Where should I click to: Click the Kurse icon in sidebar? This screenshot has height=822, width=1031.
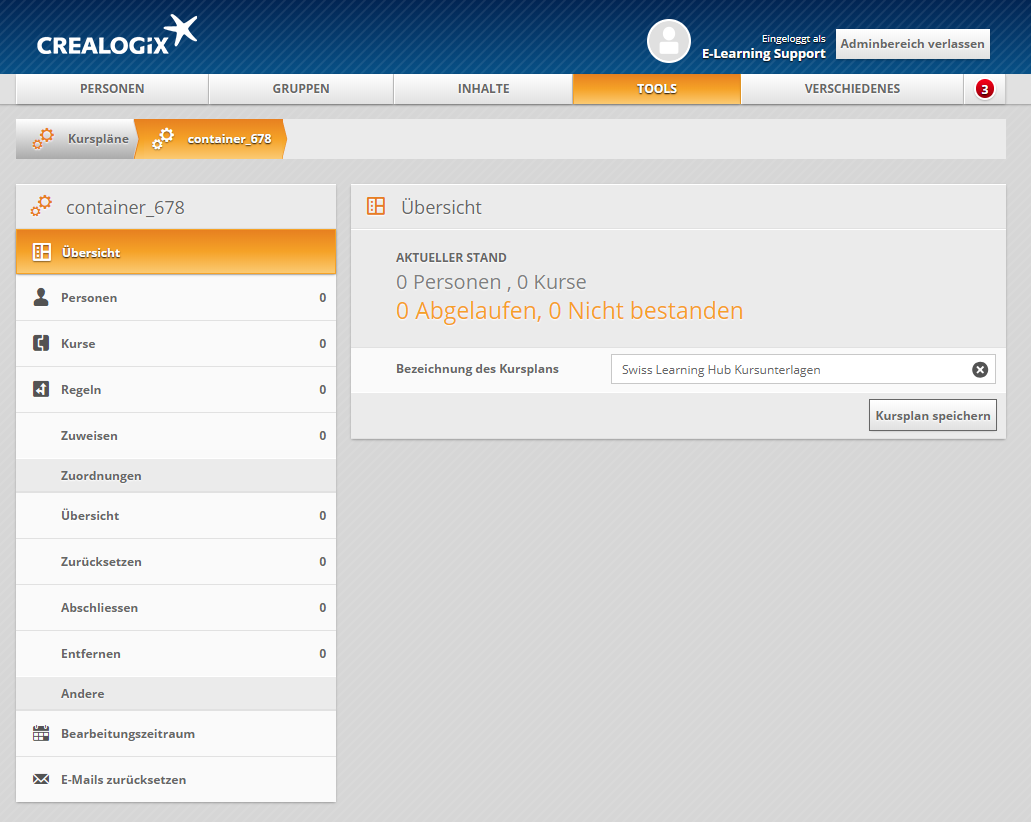coord(41,344)
